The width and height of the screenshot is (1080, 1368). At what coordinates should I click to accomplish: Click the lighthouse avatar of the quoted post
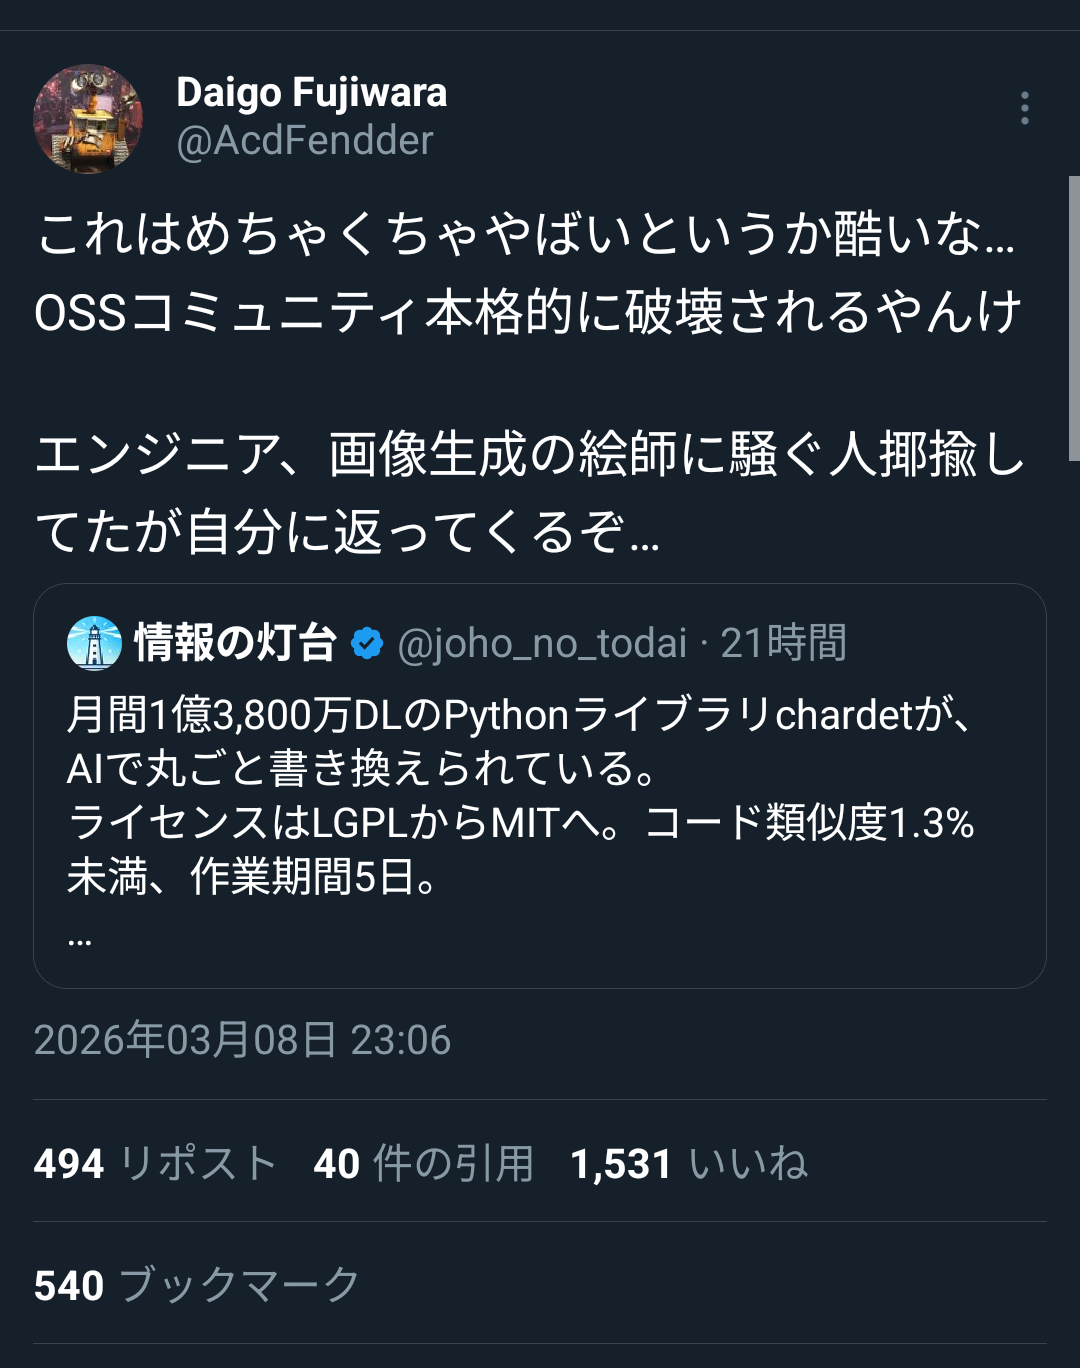(x=94, y=643)
